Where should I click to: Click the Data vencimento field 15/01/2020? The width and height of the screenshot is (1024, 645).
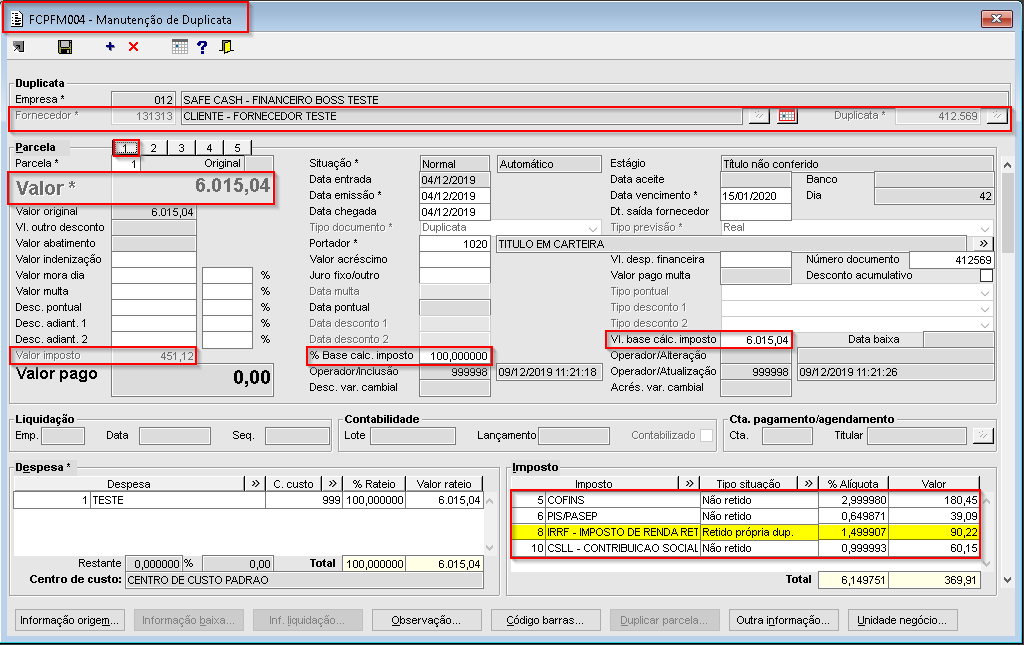pyautogui.click(x=756, y=196)
